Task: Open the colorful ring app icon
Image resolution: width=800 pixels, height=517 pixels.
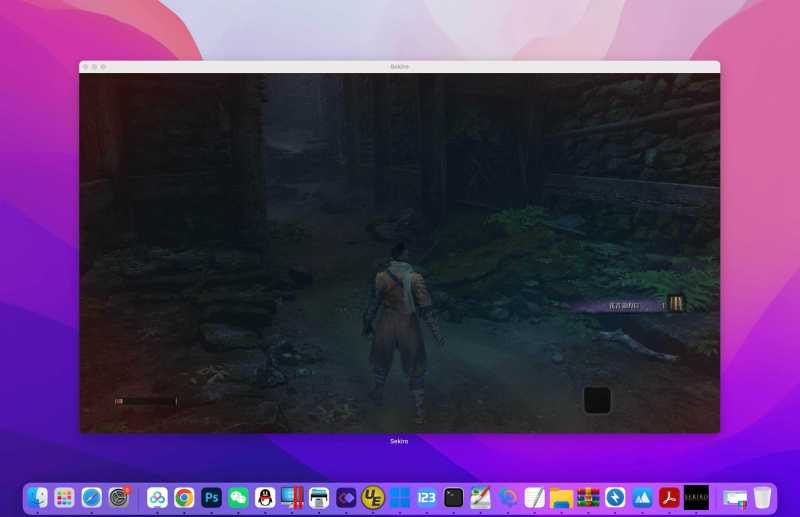Action: pyautogui.click(x=508, y=498)
